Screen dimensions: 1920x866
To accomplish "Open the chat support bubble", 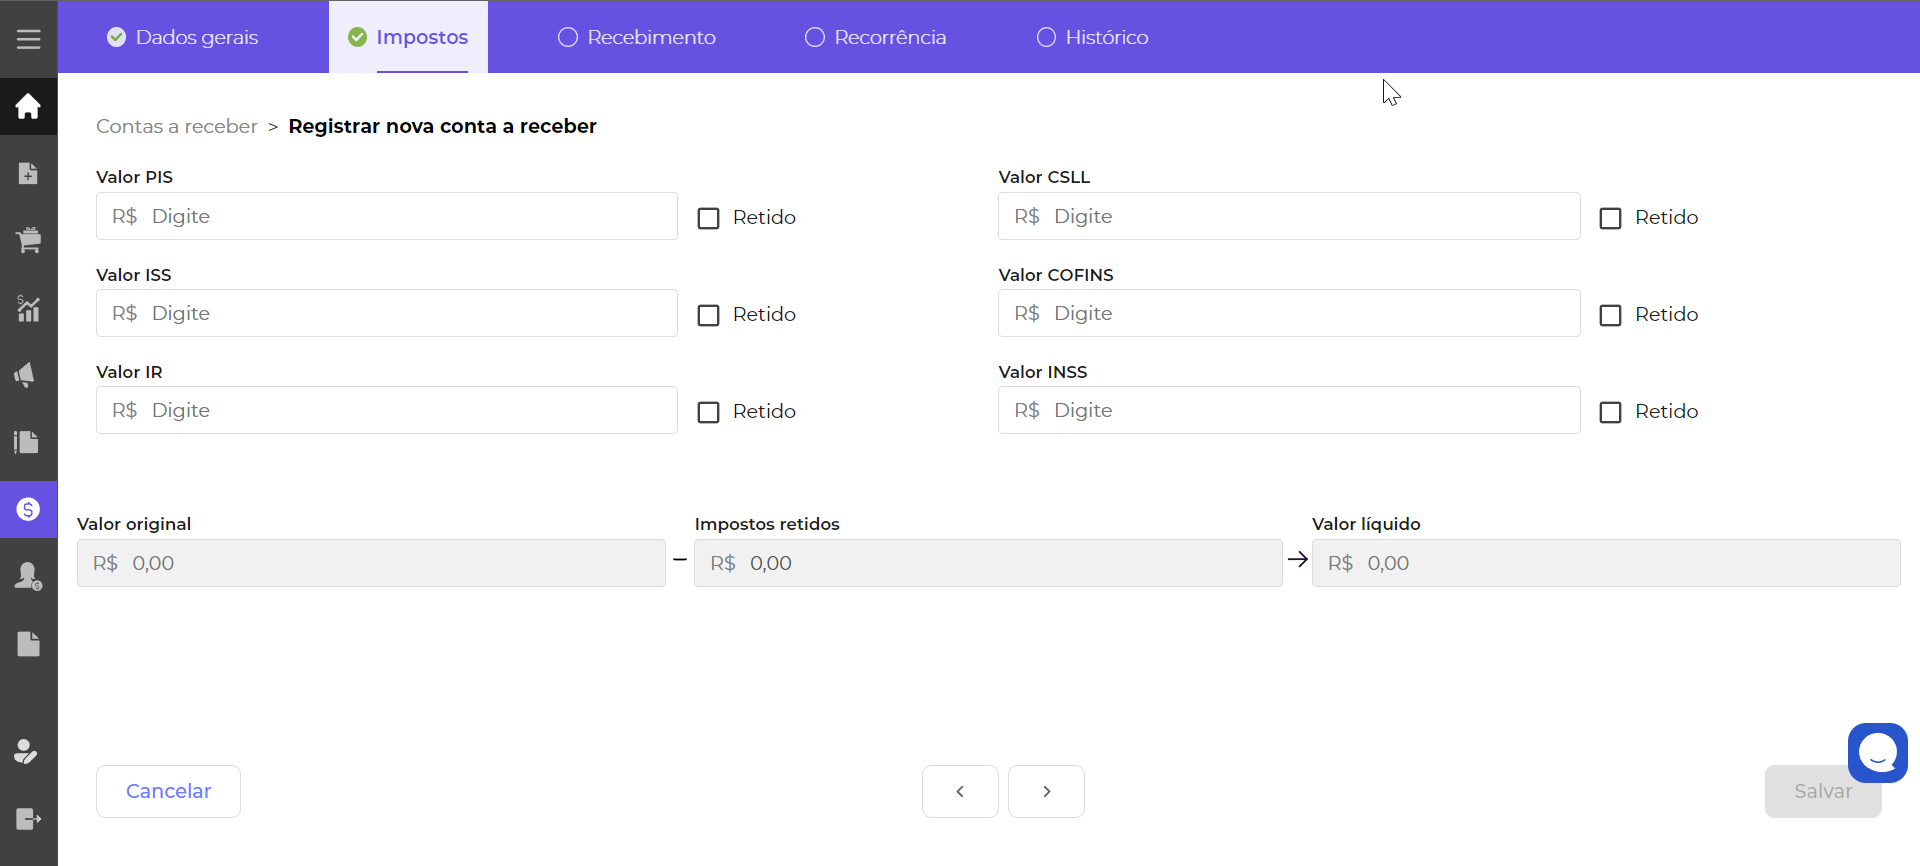I will (1877, 753).
